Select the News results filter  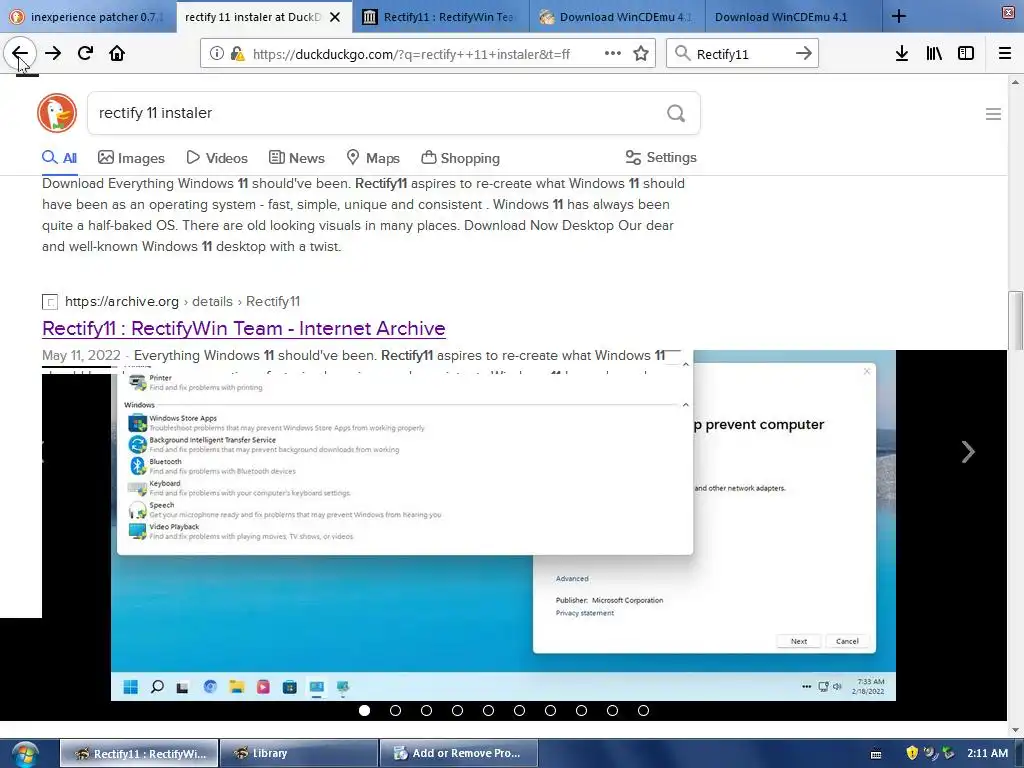(297, 158)
